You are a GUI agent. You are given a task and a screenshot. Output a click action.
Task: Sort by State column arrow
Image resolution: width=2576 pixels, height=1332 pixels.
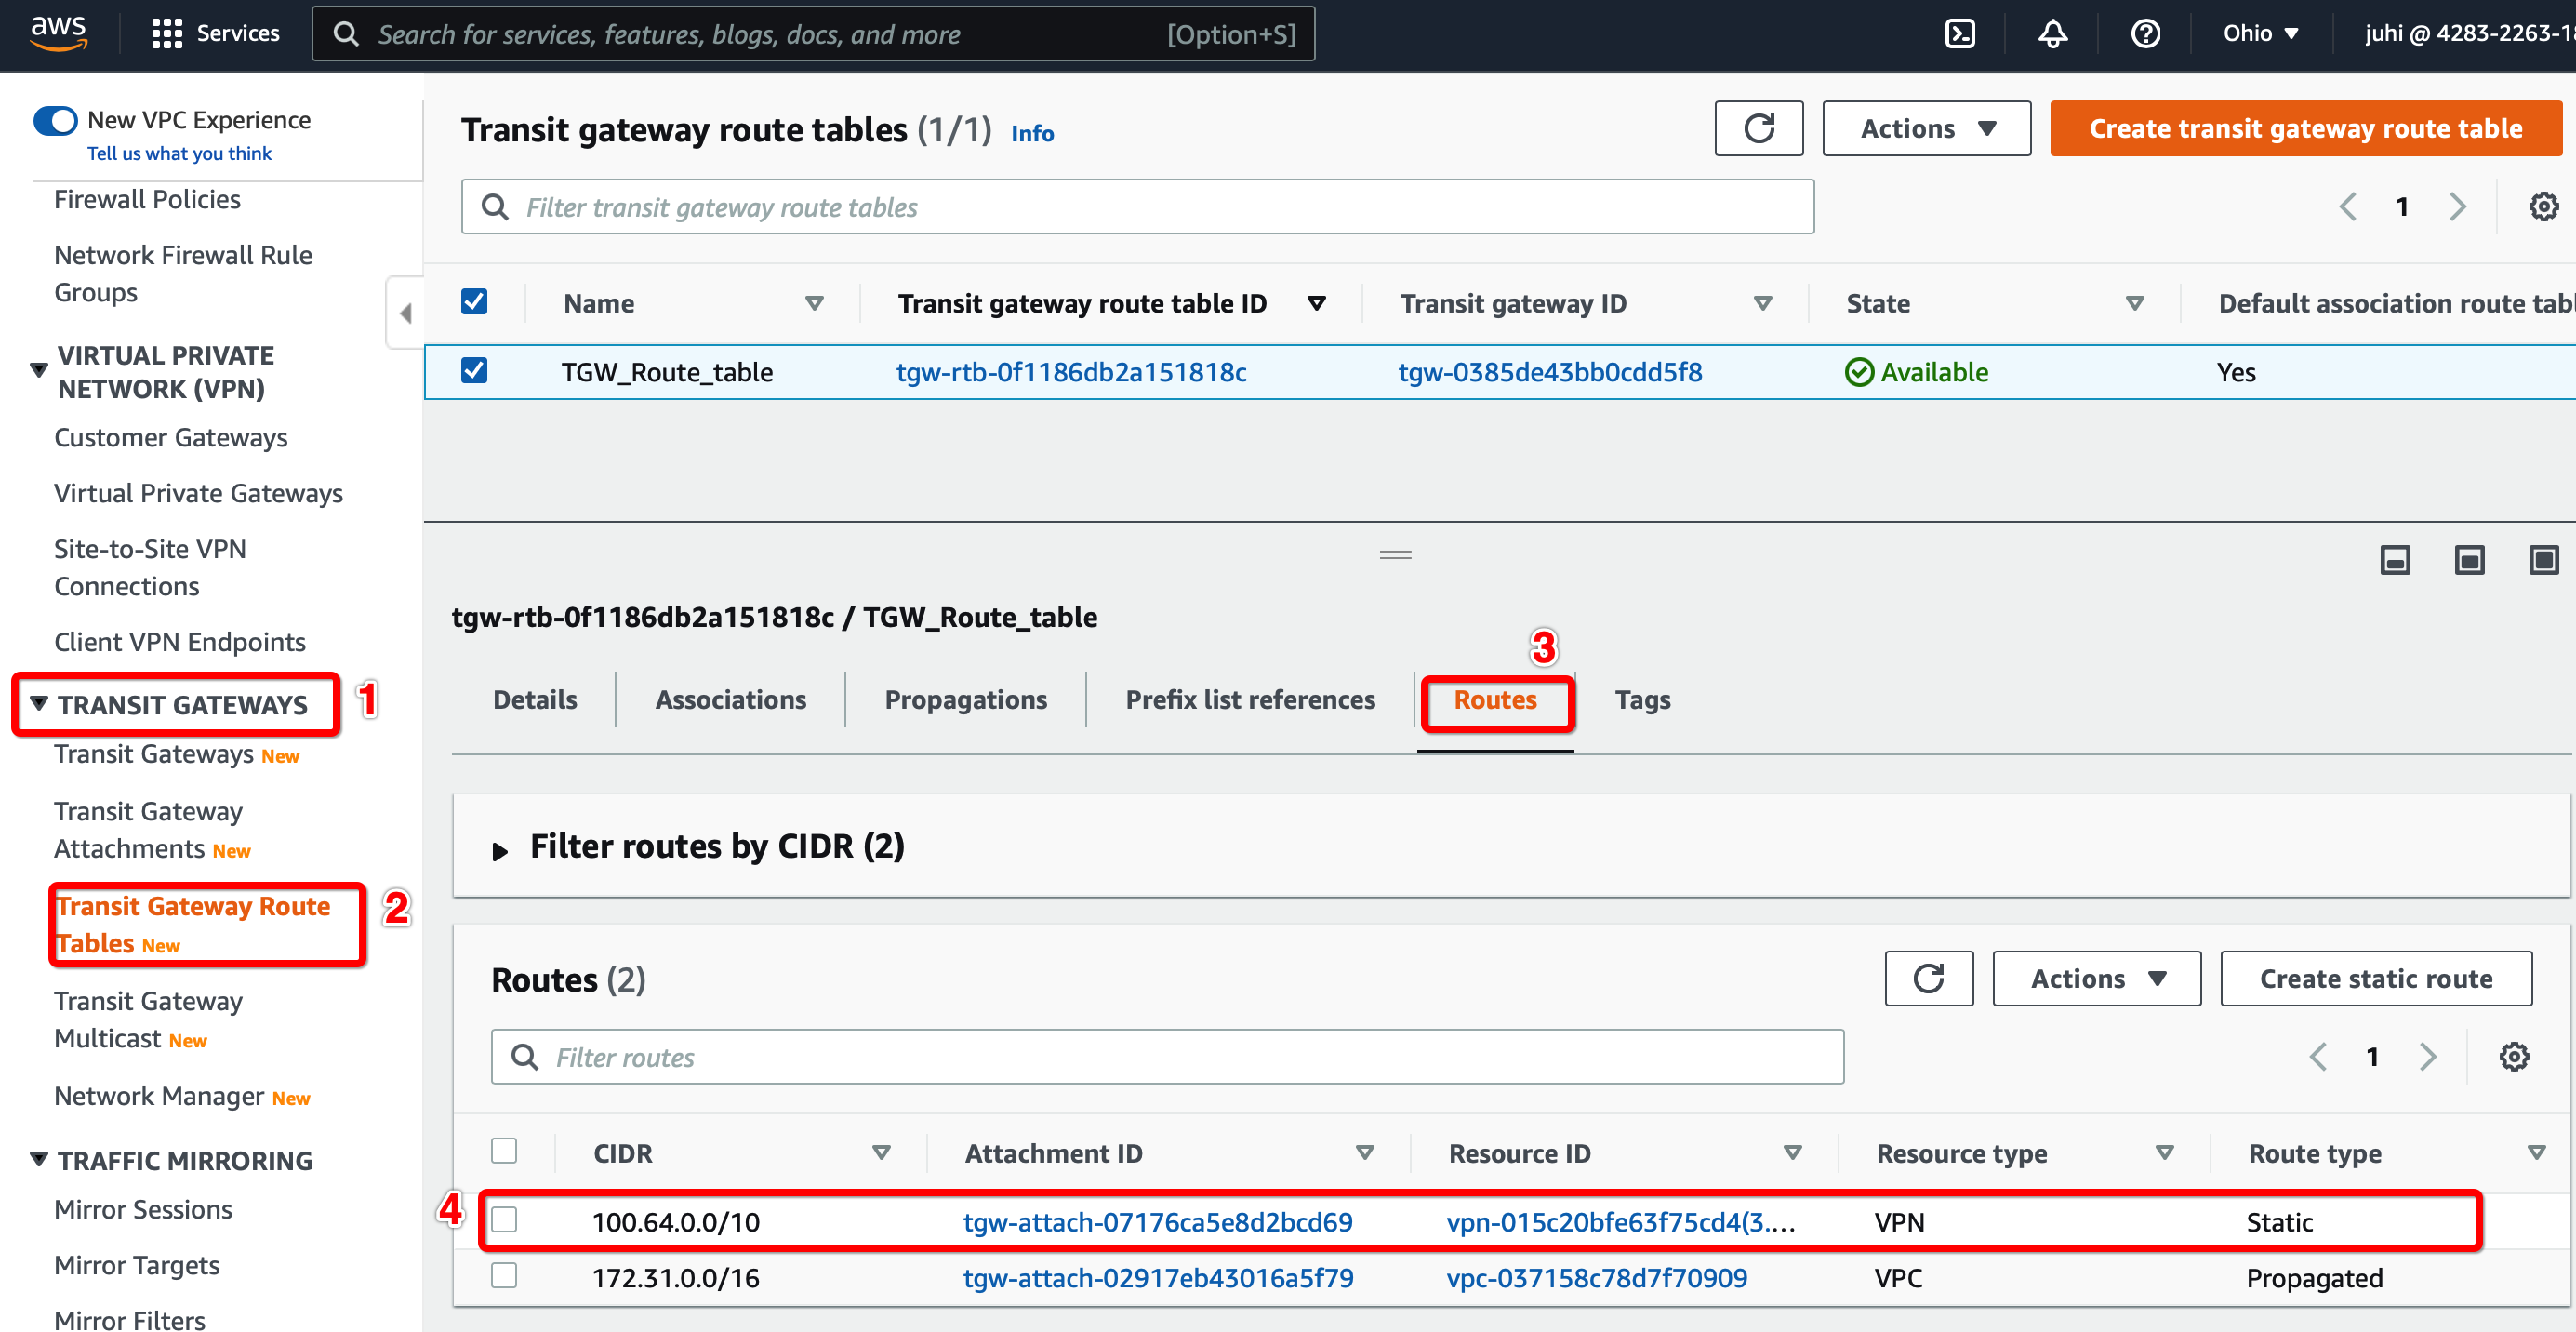(x=2134, y=303)
